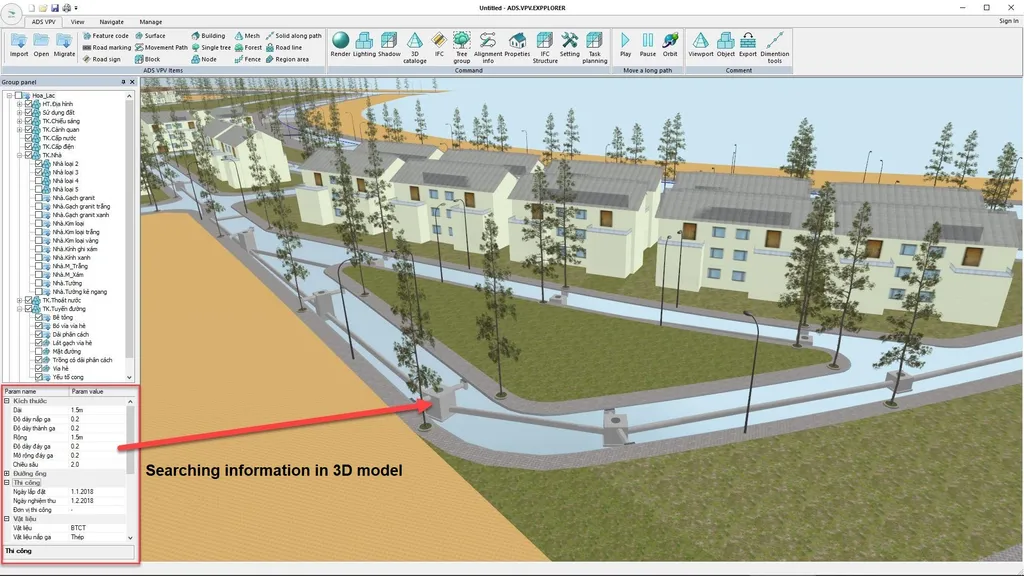This screenshot has height=576, width=1024.
Task: Choose the Road line tool
Action: pos(284,48)
